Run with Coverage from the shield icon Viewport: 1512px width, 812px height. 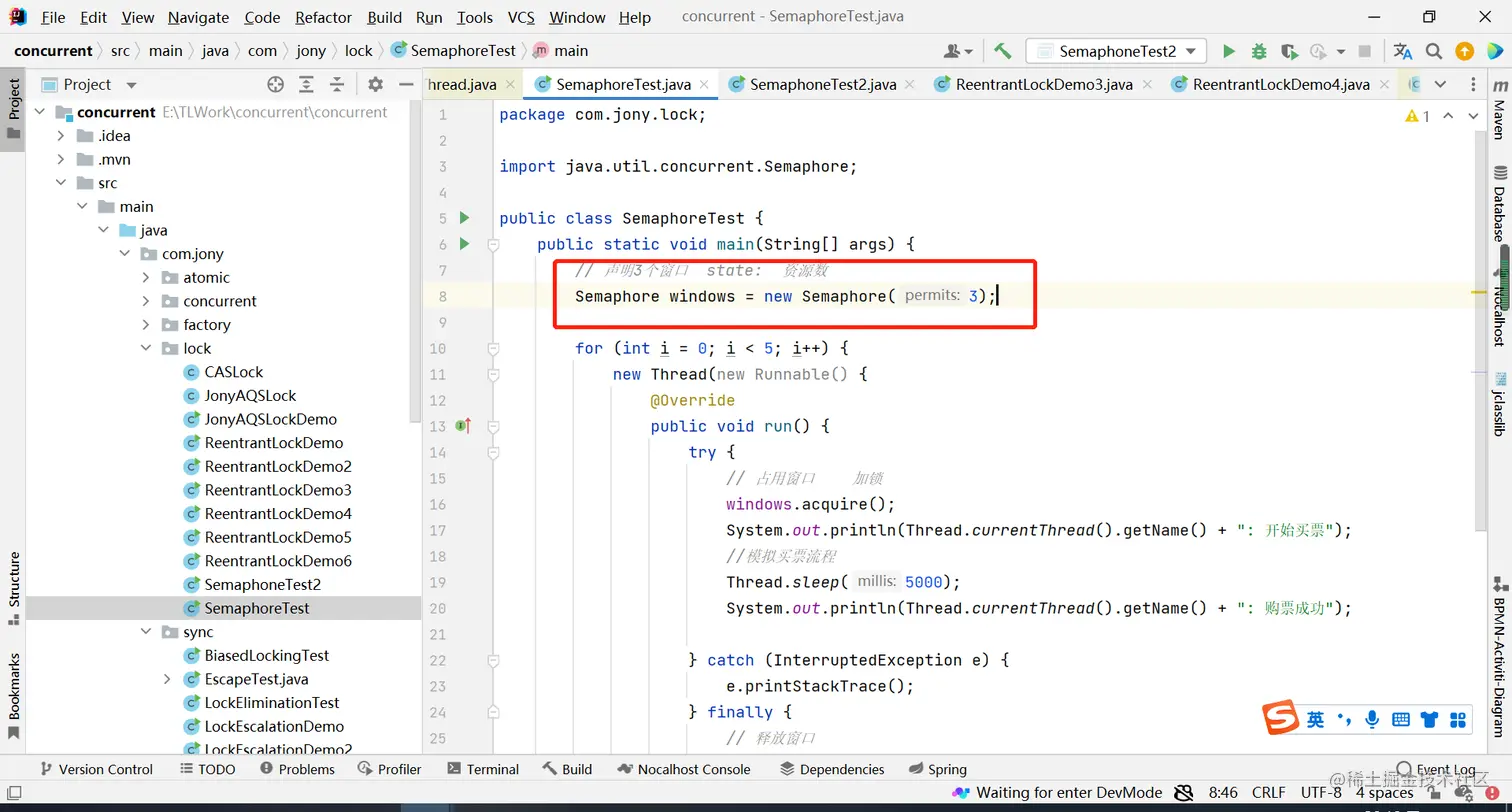tap(1289, 51)
